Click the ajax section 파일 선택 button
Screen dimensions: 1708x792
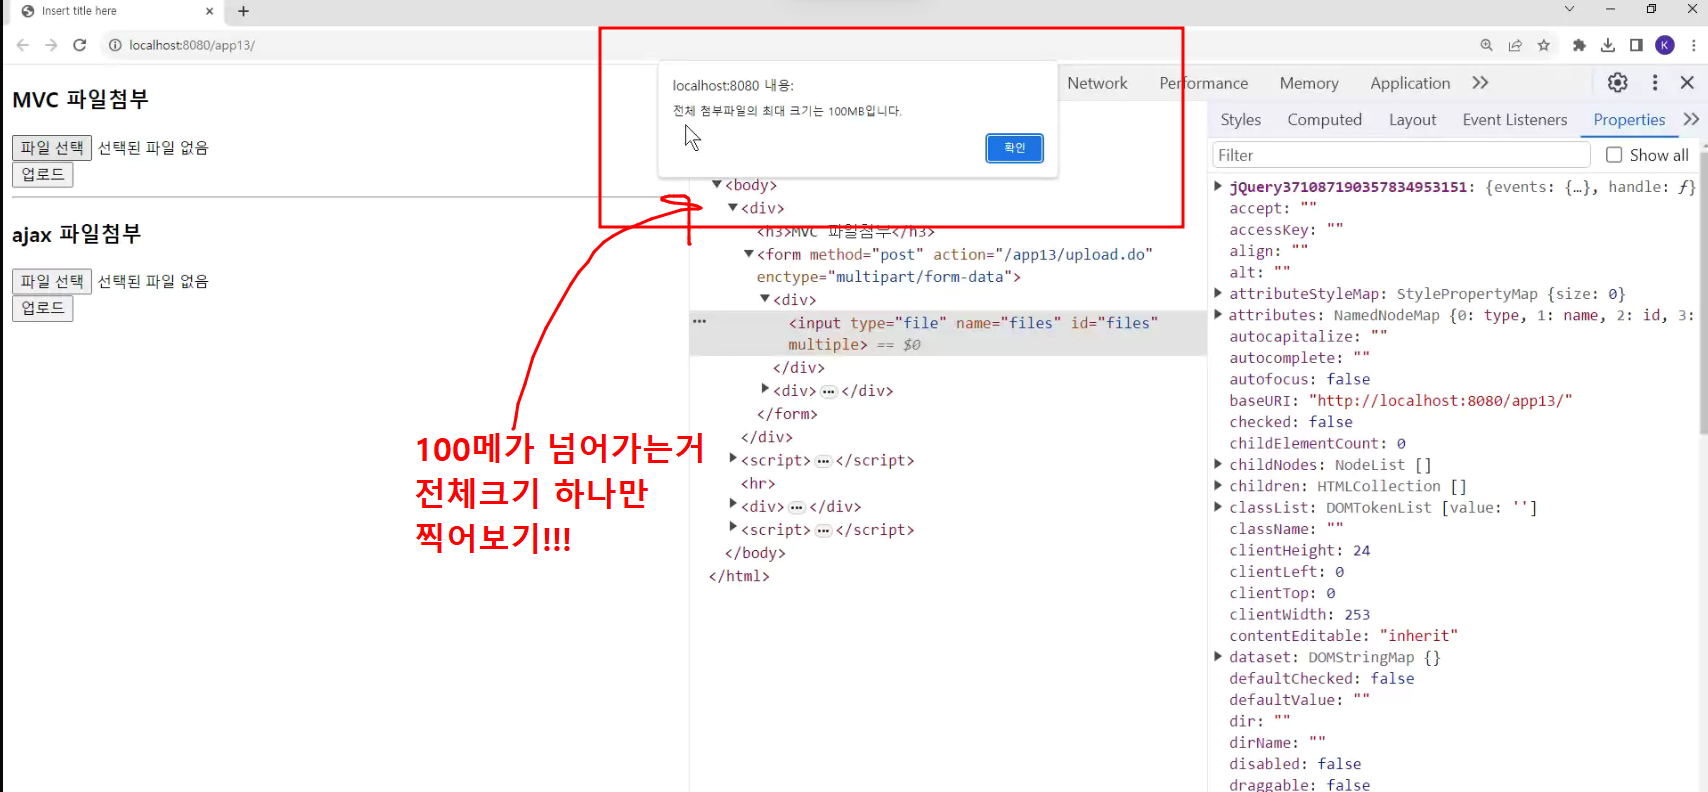(x=52, y=282)
